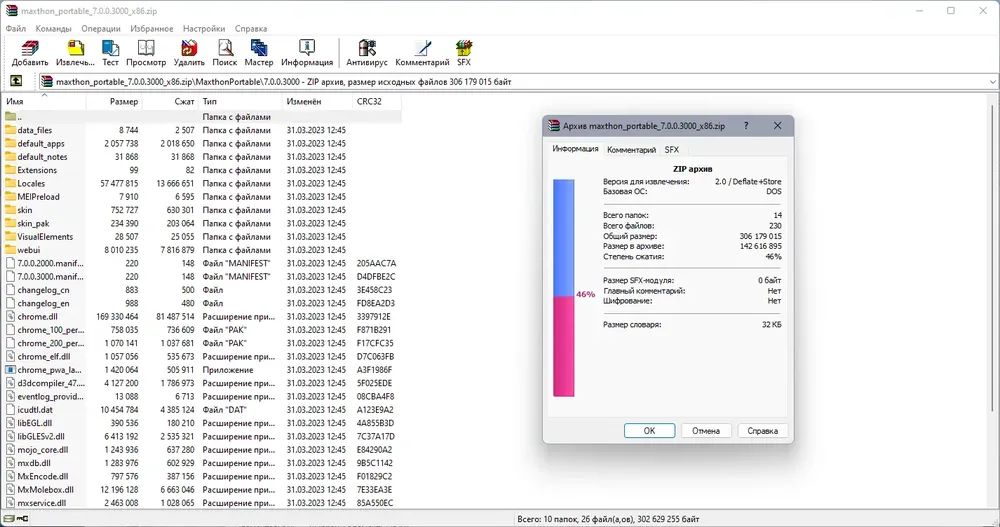Image resolution: width=1000 pixels, height=527 pixels.
Task: Run the Тест (Test) archive tool
Action: coord(110,53)
